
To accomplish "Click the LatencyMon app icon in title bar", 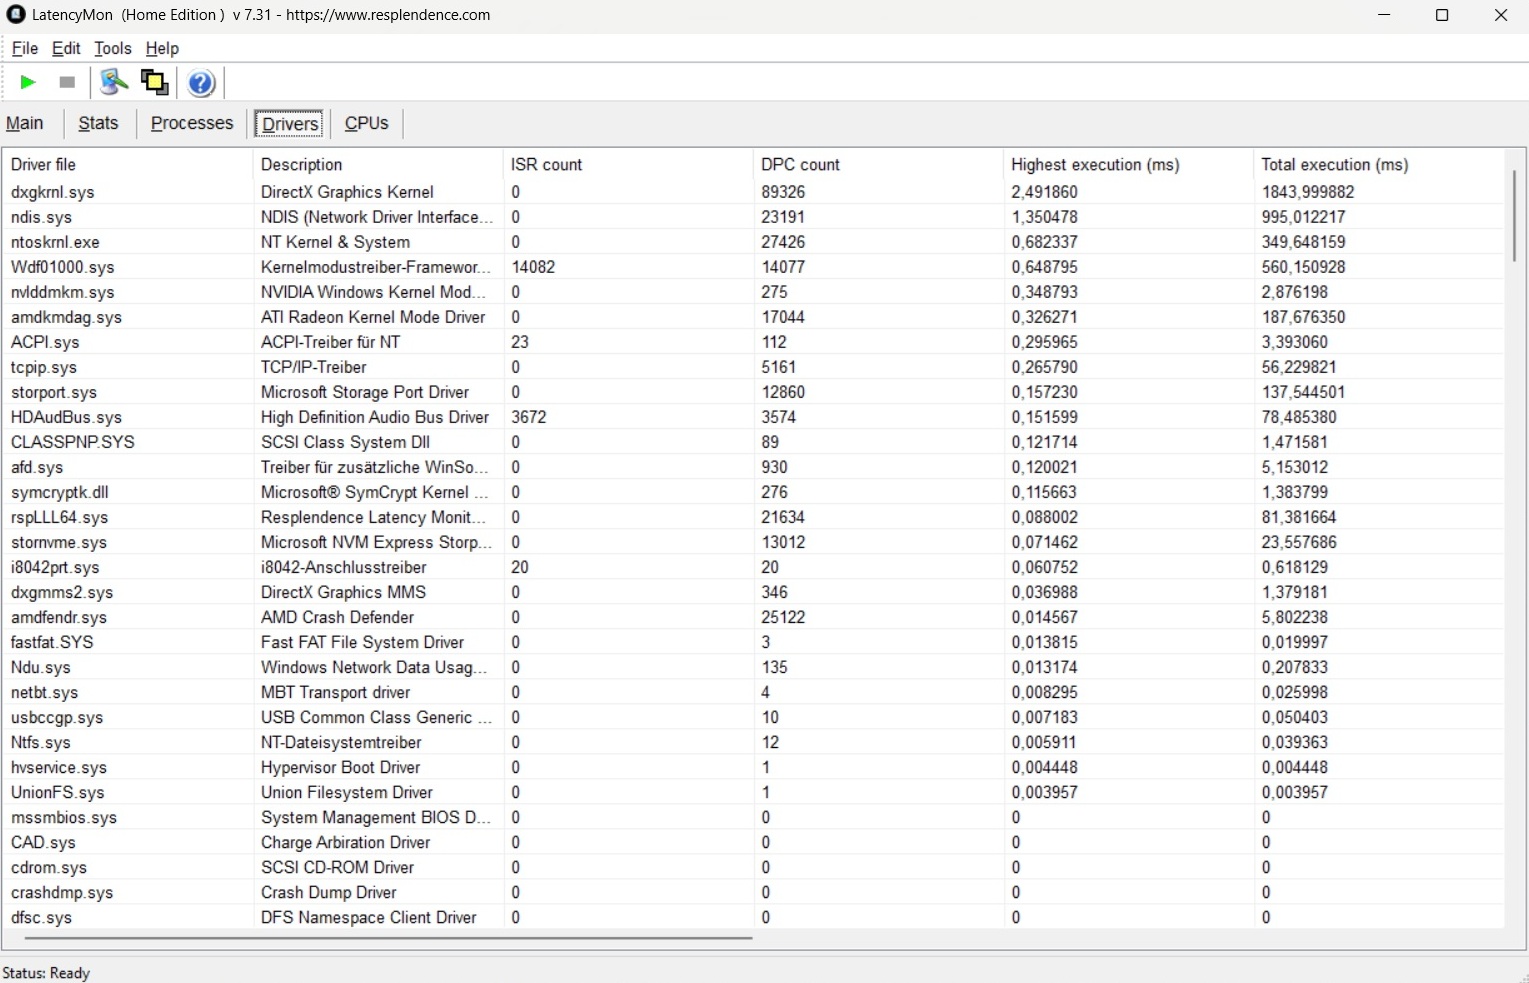I will tap(15, 15).
